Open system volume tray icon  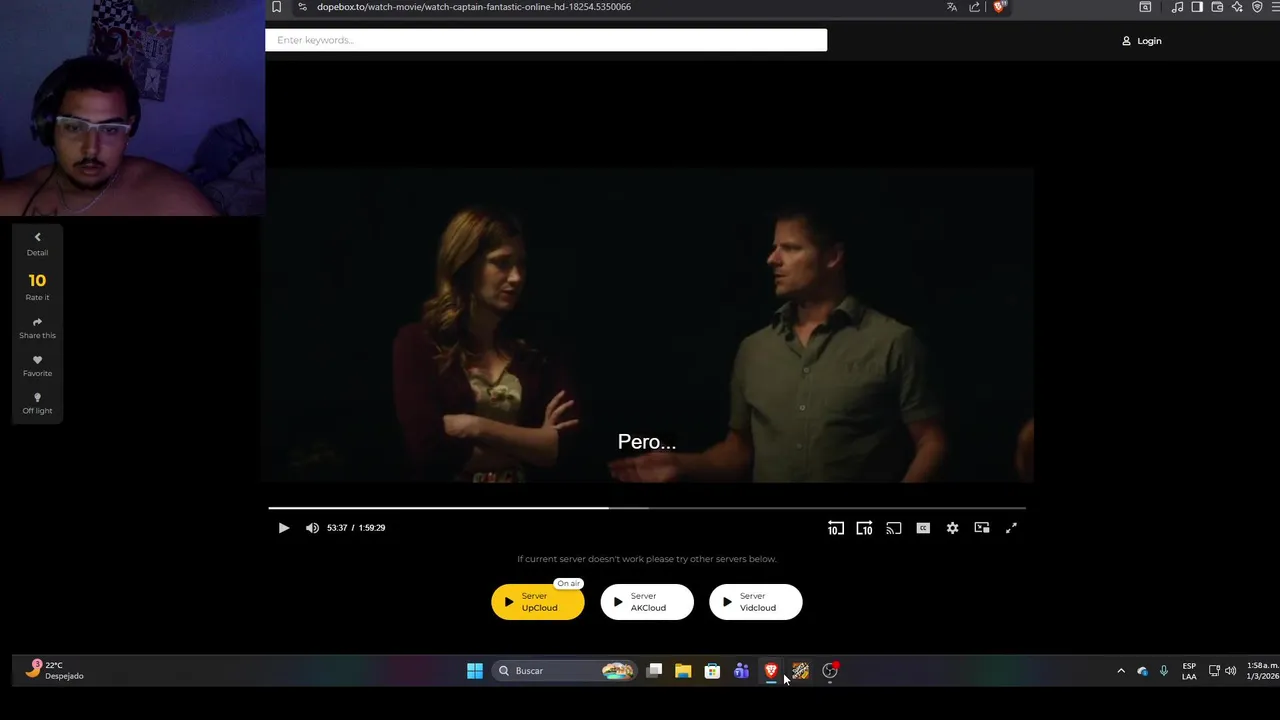(x=1230, y=671)
